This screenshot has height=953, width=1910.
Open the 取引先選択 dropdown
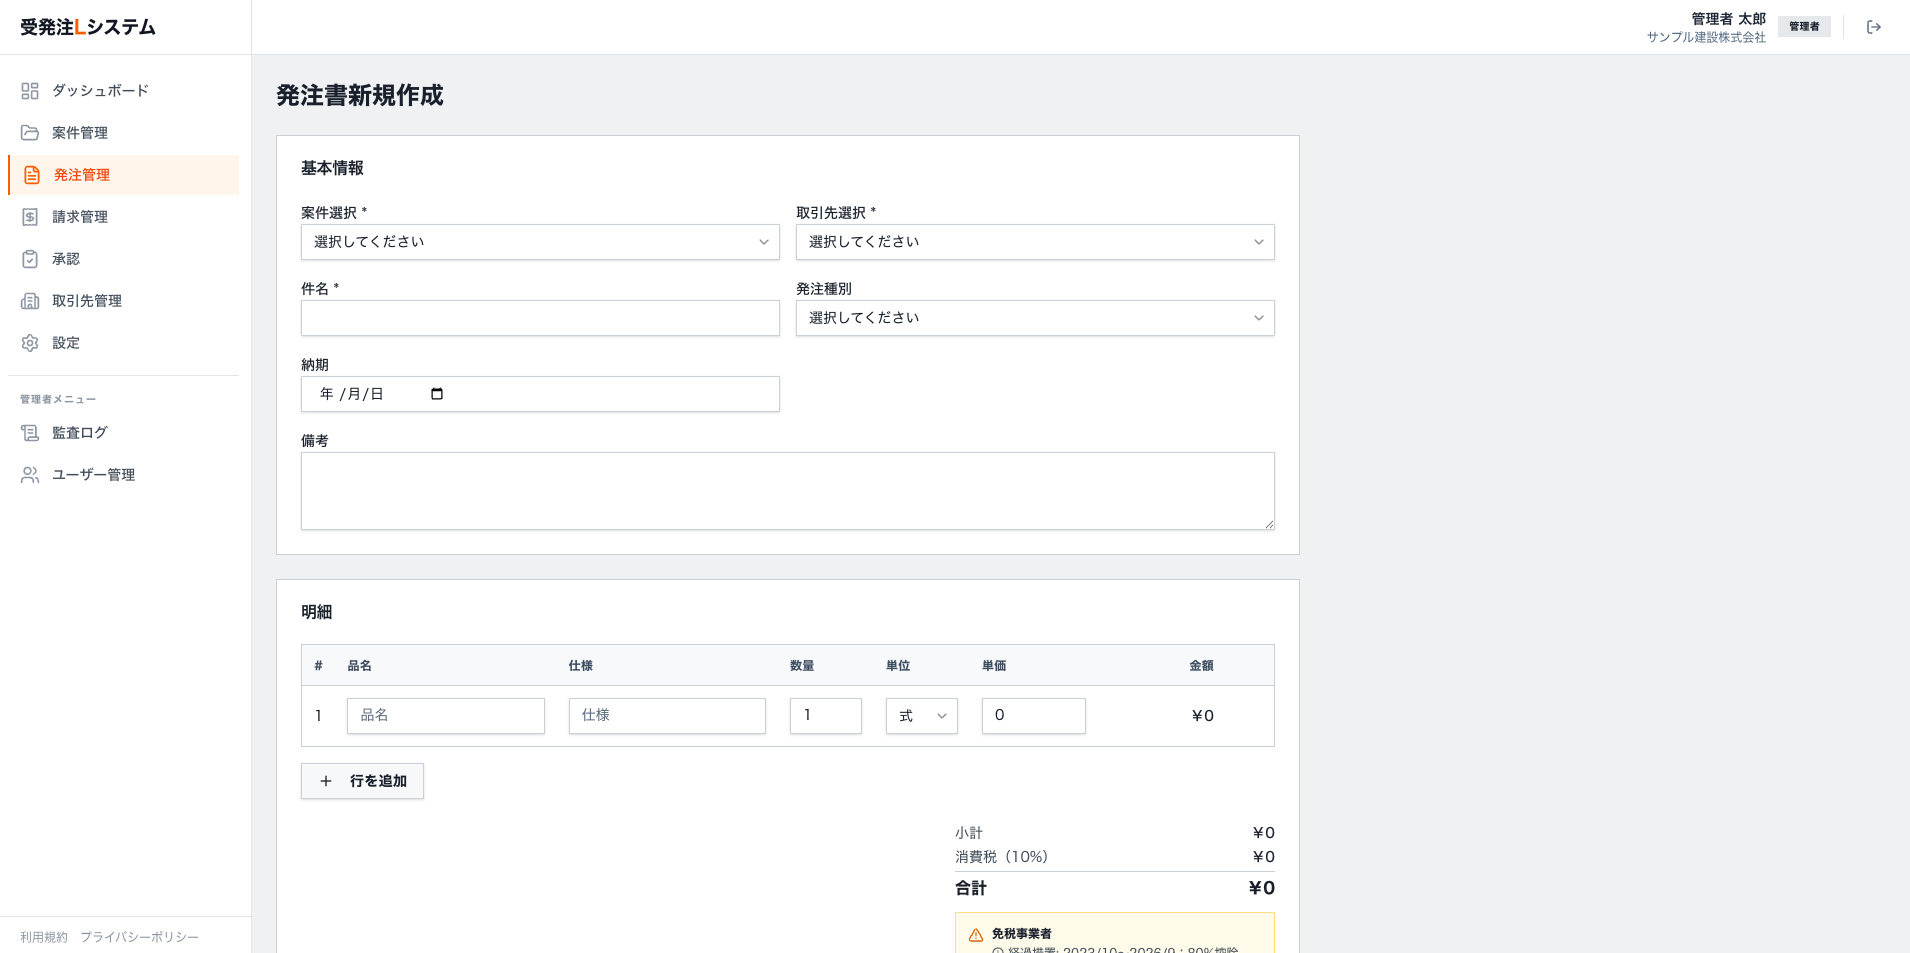pyautogui.click(x=1035, y=242)
